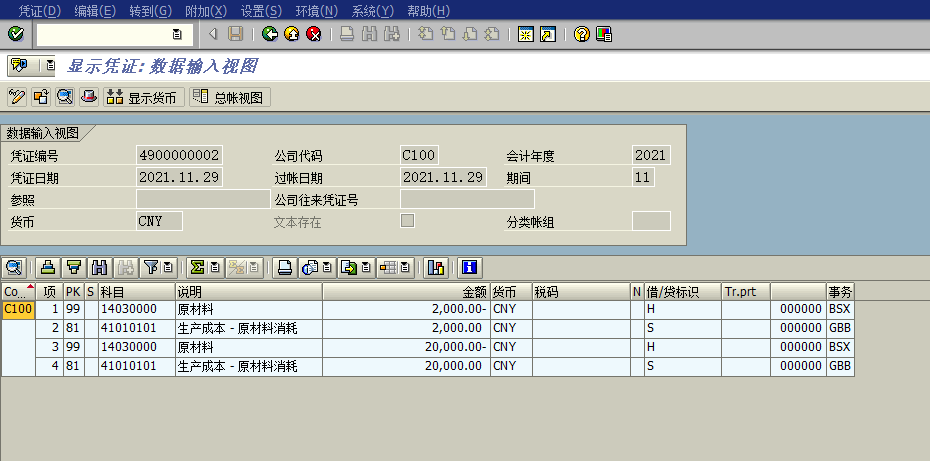
Task: Collapse the command field triangle arrow
Action: [213, 34]
